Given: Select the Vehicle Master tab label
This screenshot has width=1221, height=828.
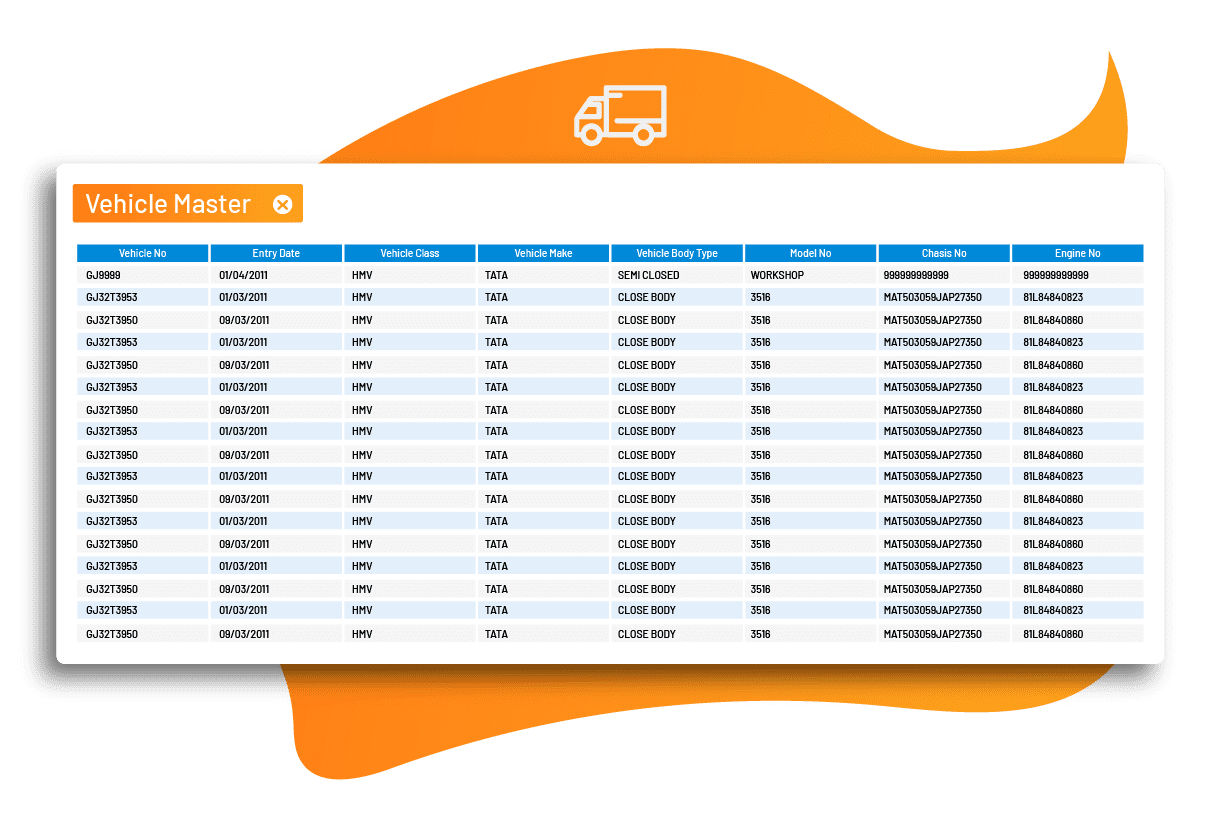Looking at the screenshot, I should click(168, 204).
